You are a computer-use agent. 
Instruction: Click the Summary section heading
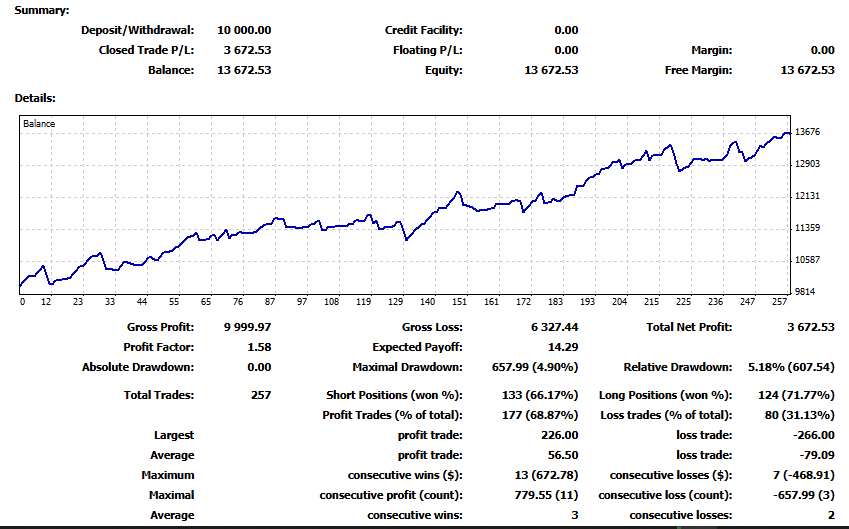coord(42,10)
